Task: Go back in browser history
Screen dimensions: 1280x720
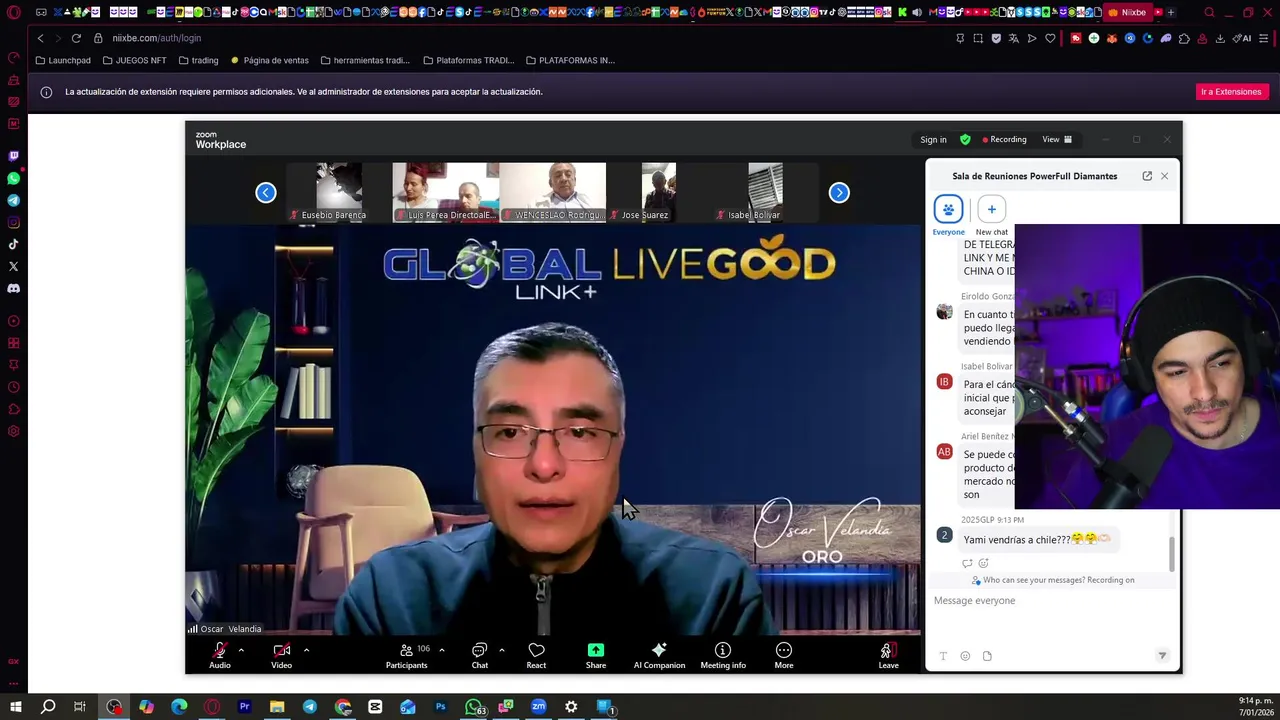Action: pos(40,38)
